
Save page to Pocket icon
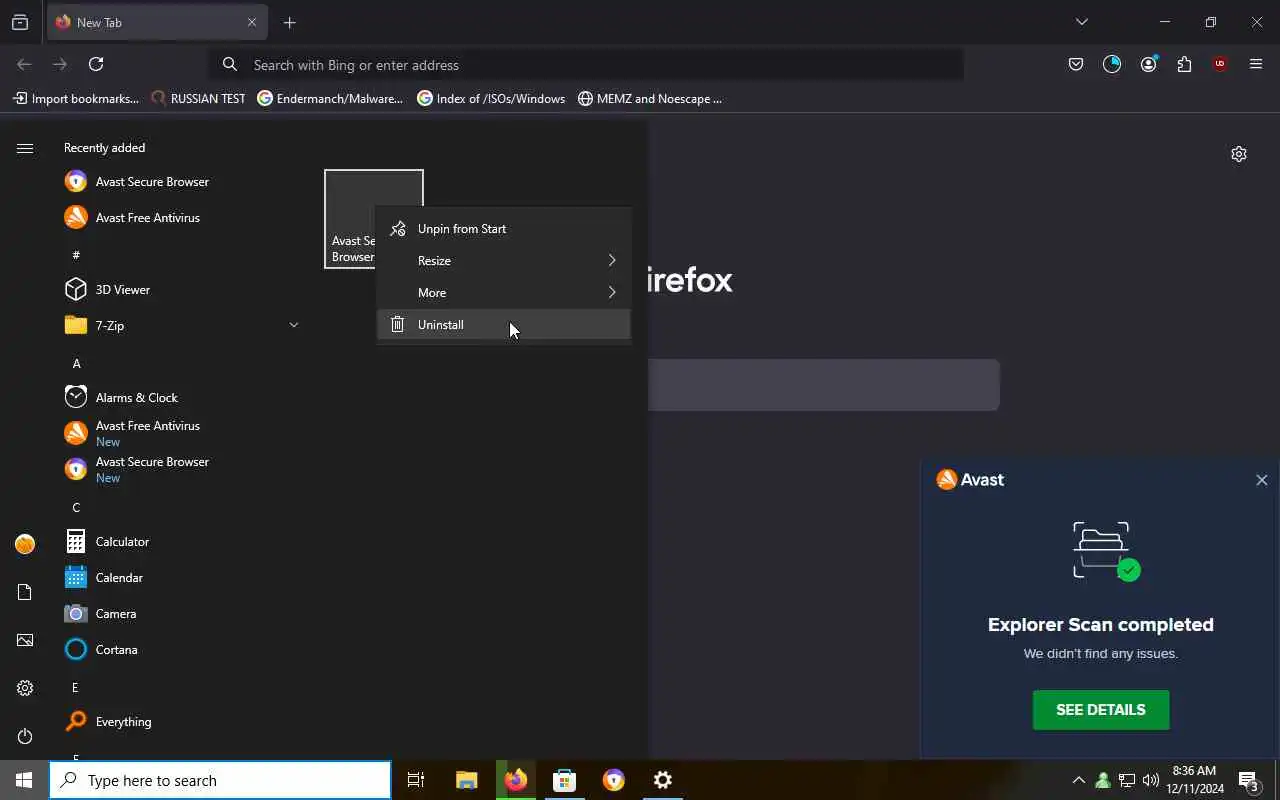[1076, 64]
